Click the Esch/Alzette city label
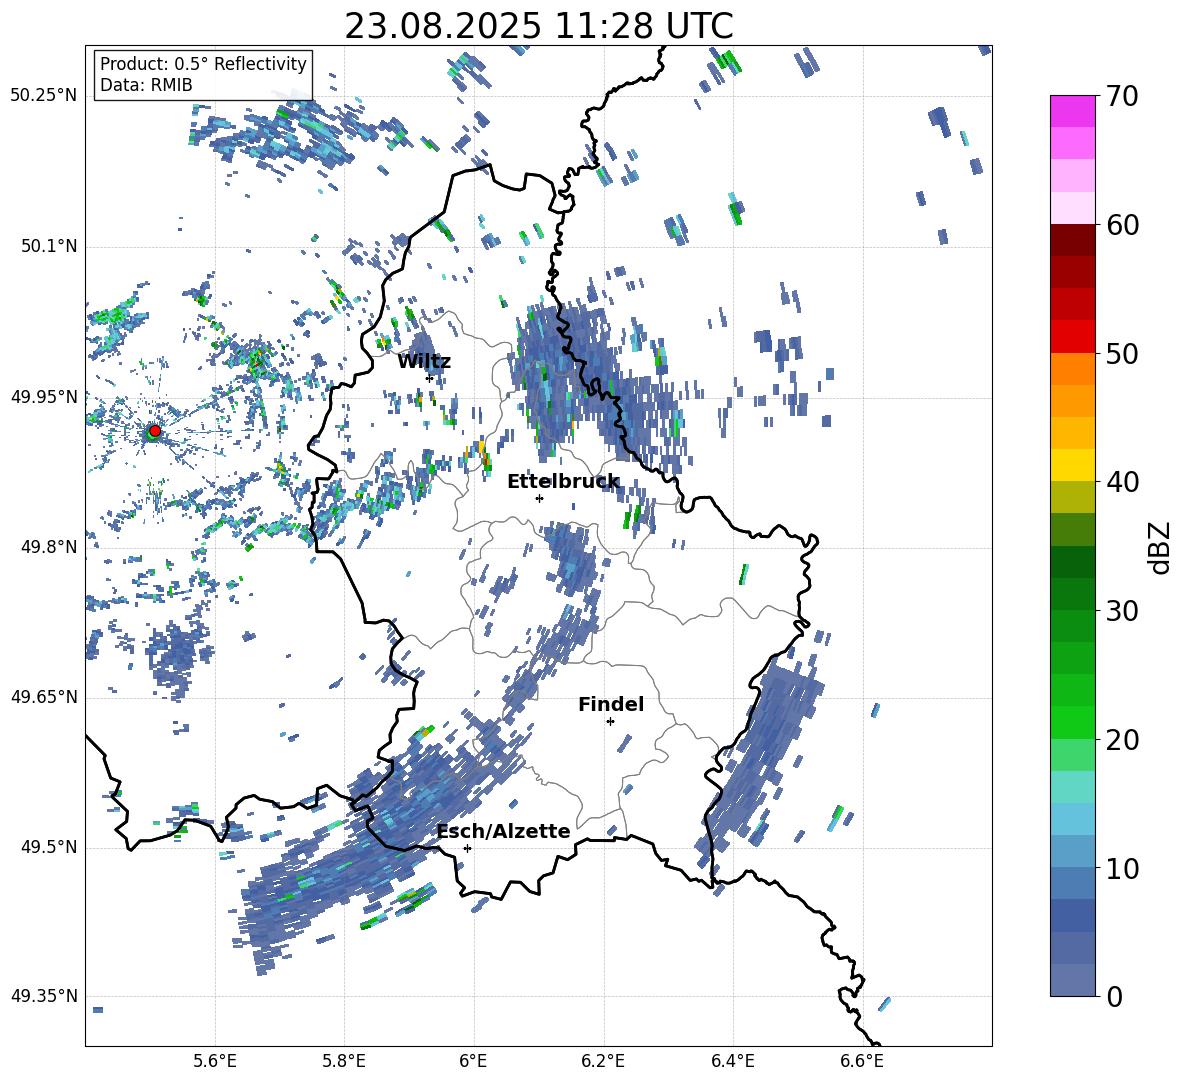This screenshot has height=1081, width=1184. (503, 831)
